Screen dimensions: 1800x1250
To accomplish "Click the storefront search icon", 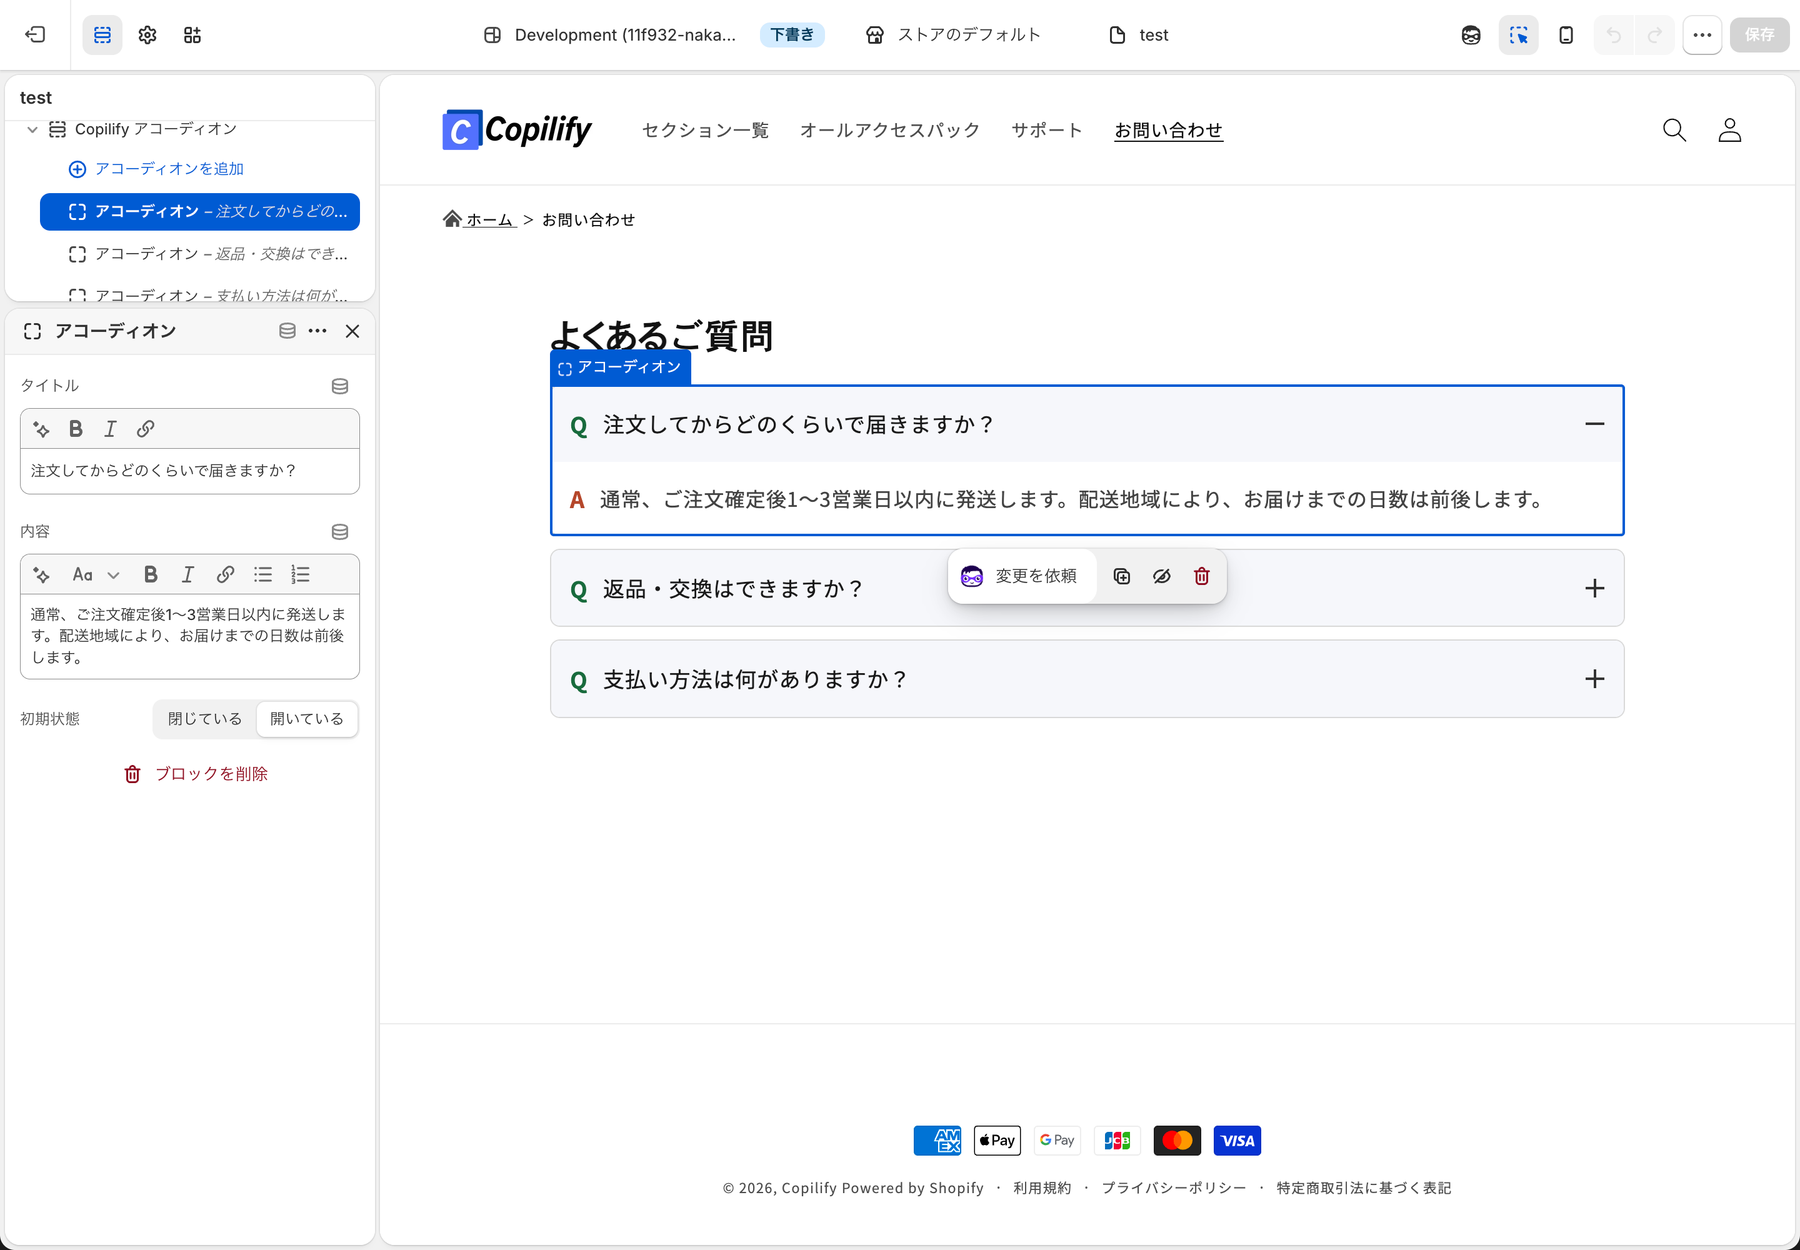I will [x=1674, y=130].
